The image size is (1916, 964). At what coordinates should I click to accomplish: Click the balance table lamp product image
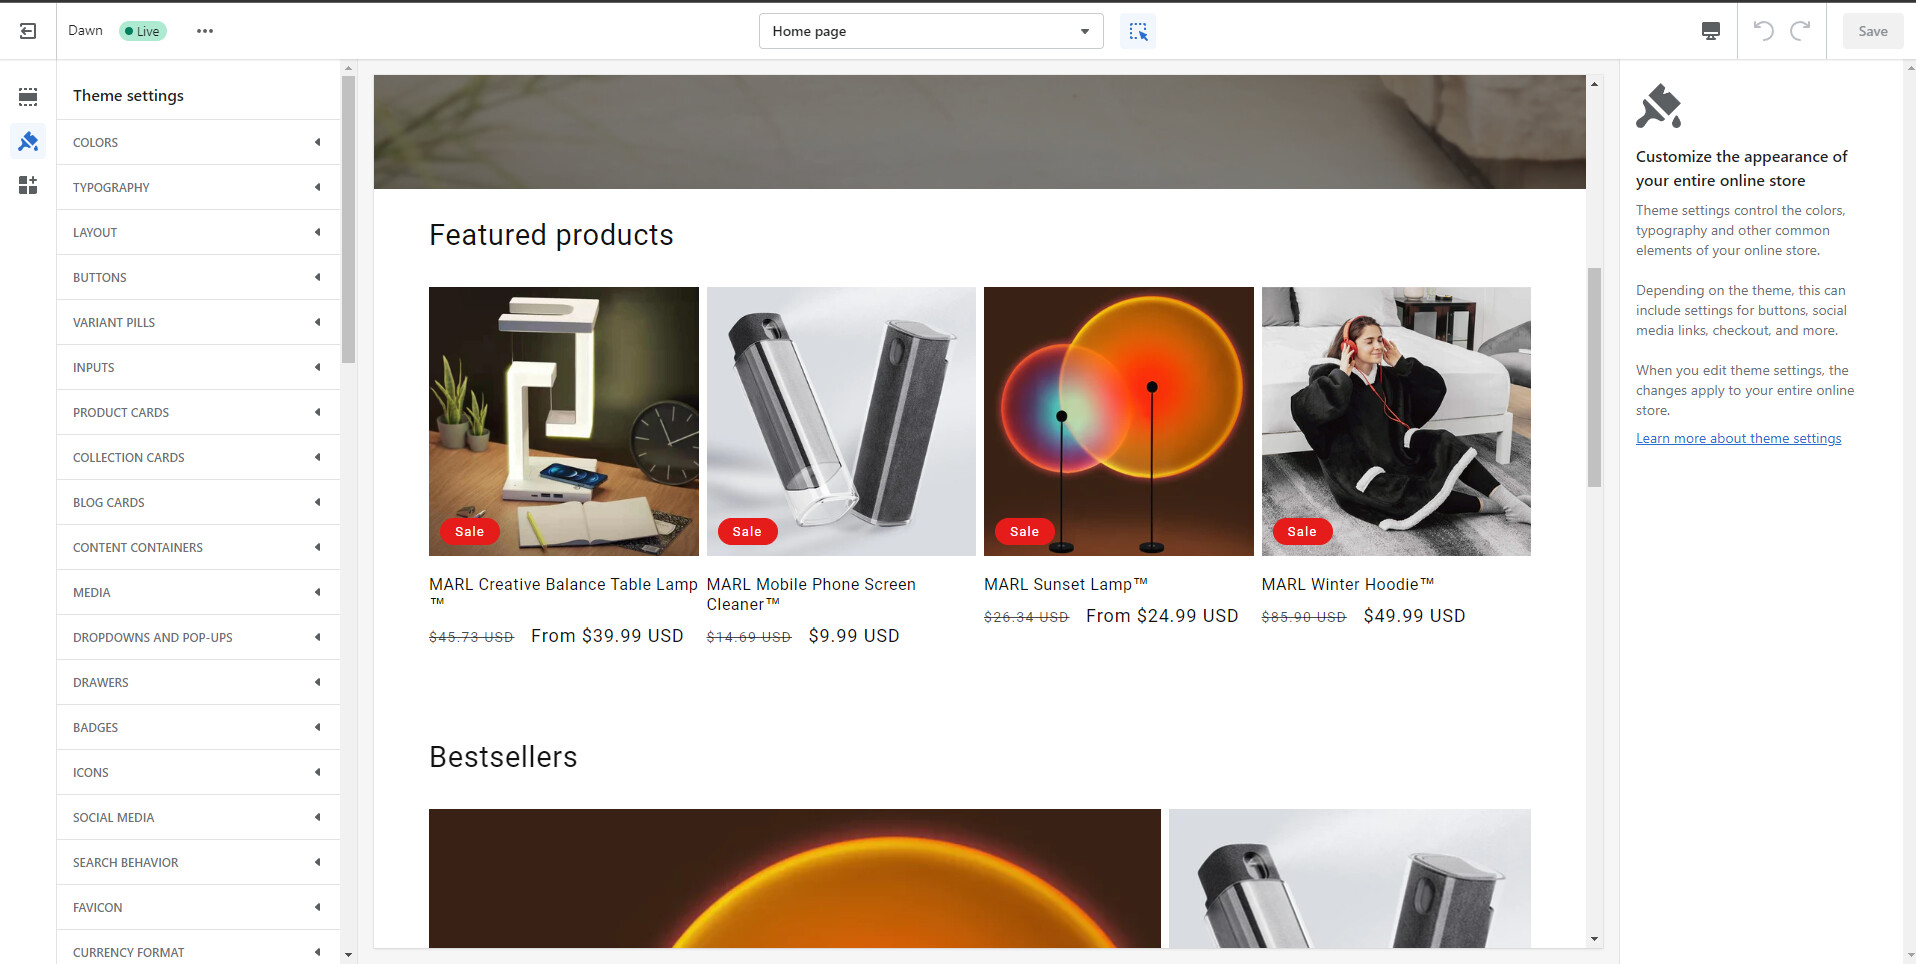click(x=564, y=421)
